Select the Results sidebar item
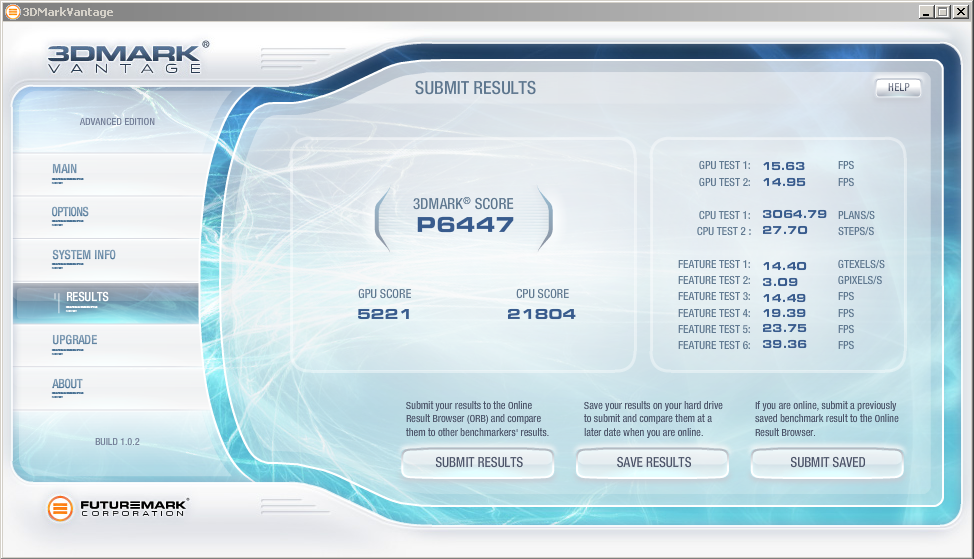974x559 pixels. tap(88, 297)
